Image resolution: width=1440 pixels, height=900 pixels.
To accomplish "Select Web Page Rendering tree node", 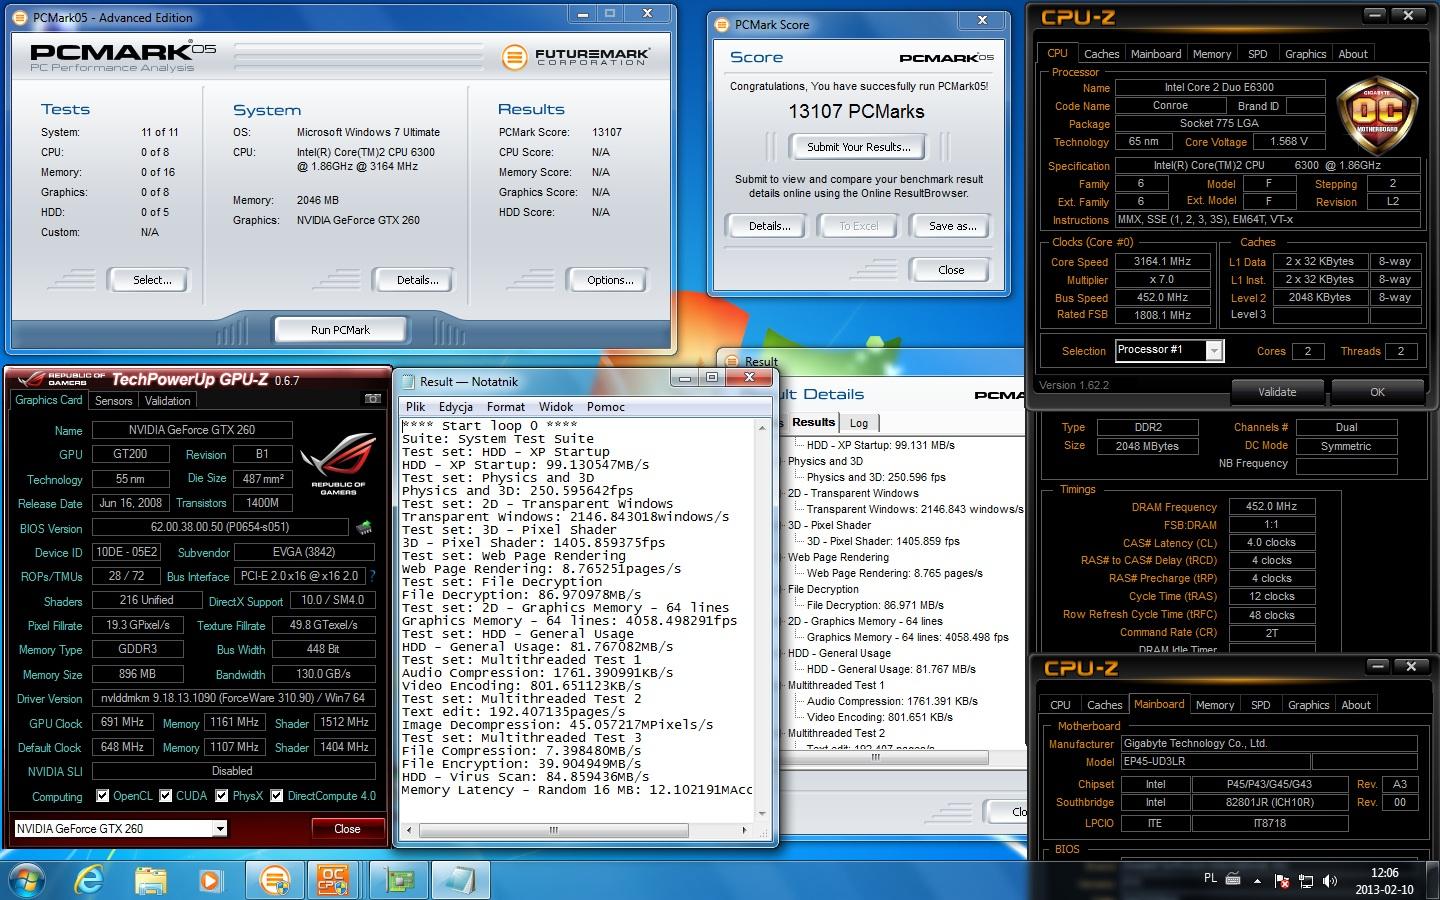I will [838, 557].
